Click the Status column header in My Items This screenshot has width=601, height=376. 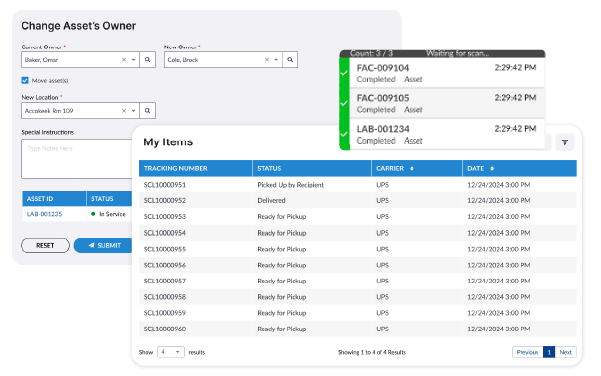click(x=312, y=169)
